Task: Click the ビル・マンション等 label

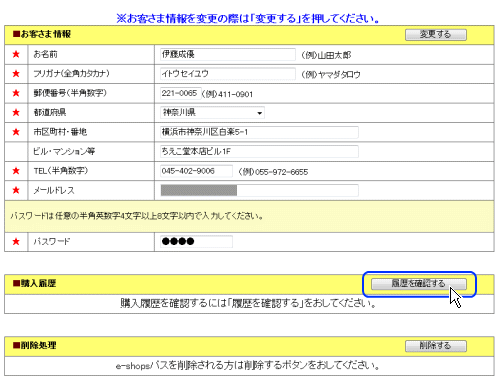Action: point(64,151)
